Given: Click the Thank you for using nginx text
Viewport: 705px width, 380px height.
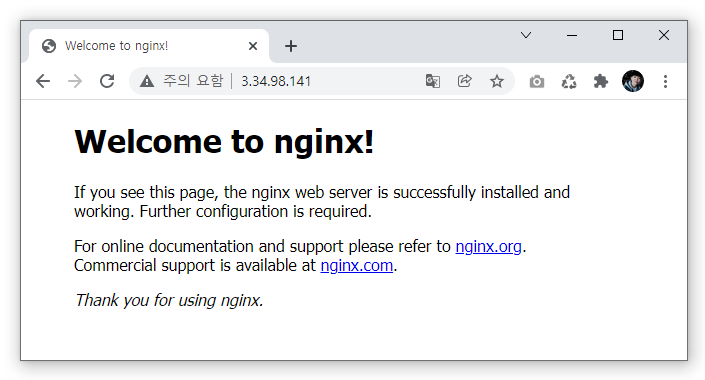Looking at the screenshot, I should (x=169, y=300).
